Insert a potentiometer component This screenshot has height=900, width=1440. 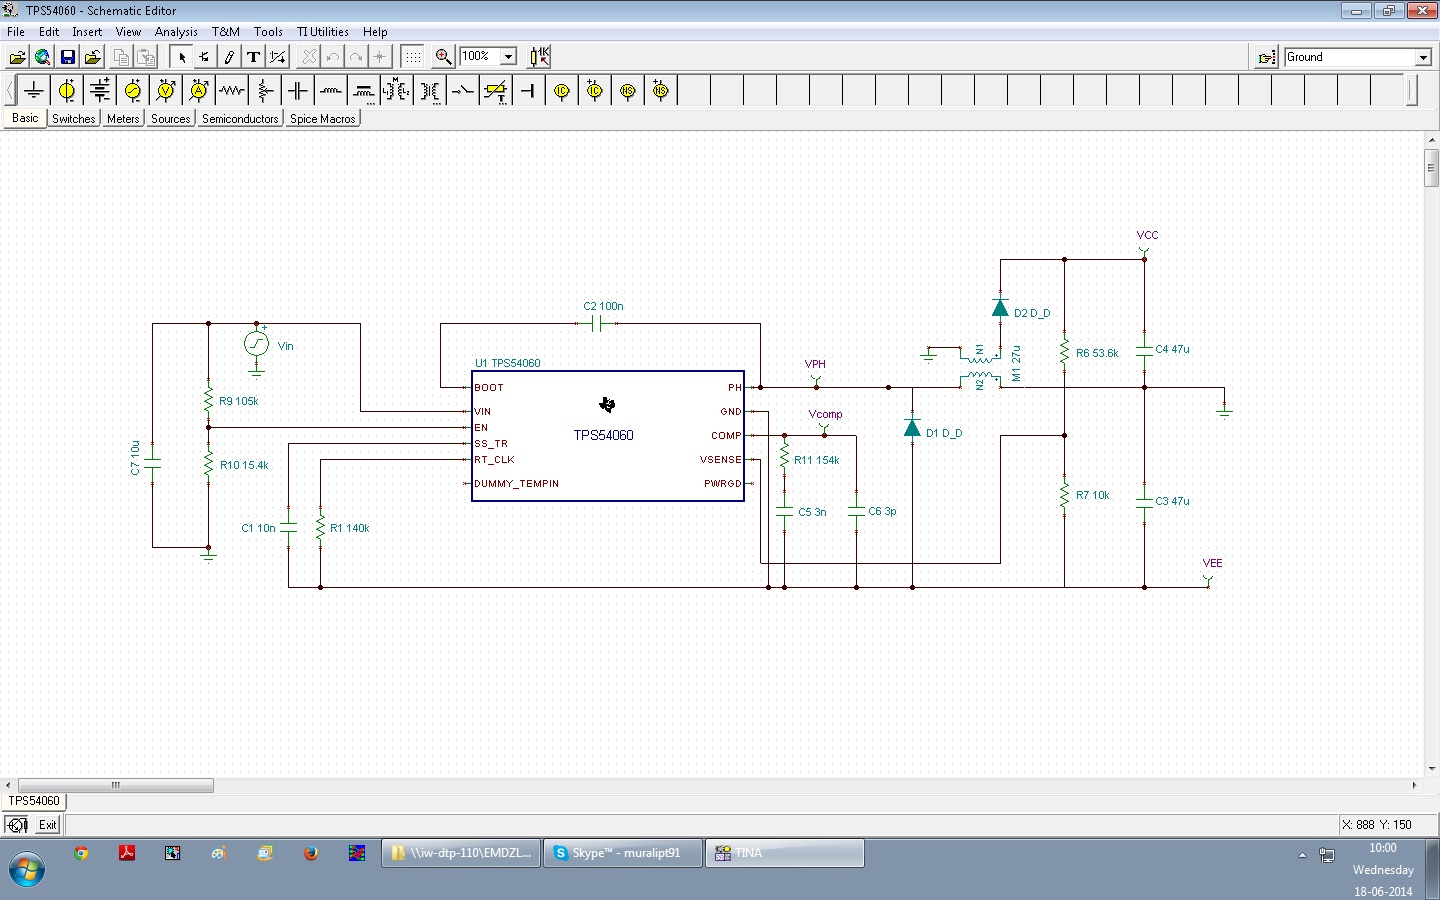coord(265,91)
